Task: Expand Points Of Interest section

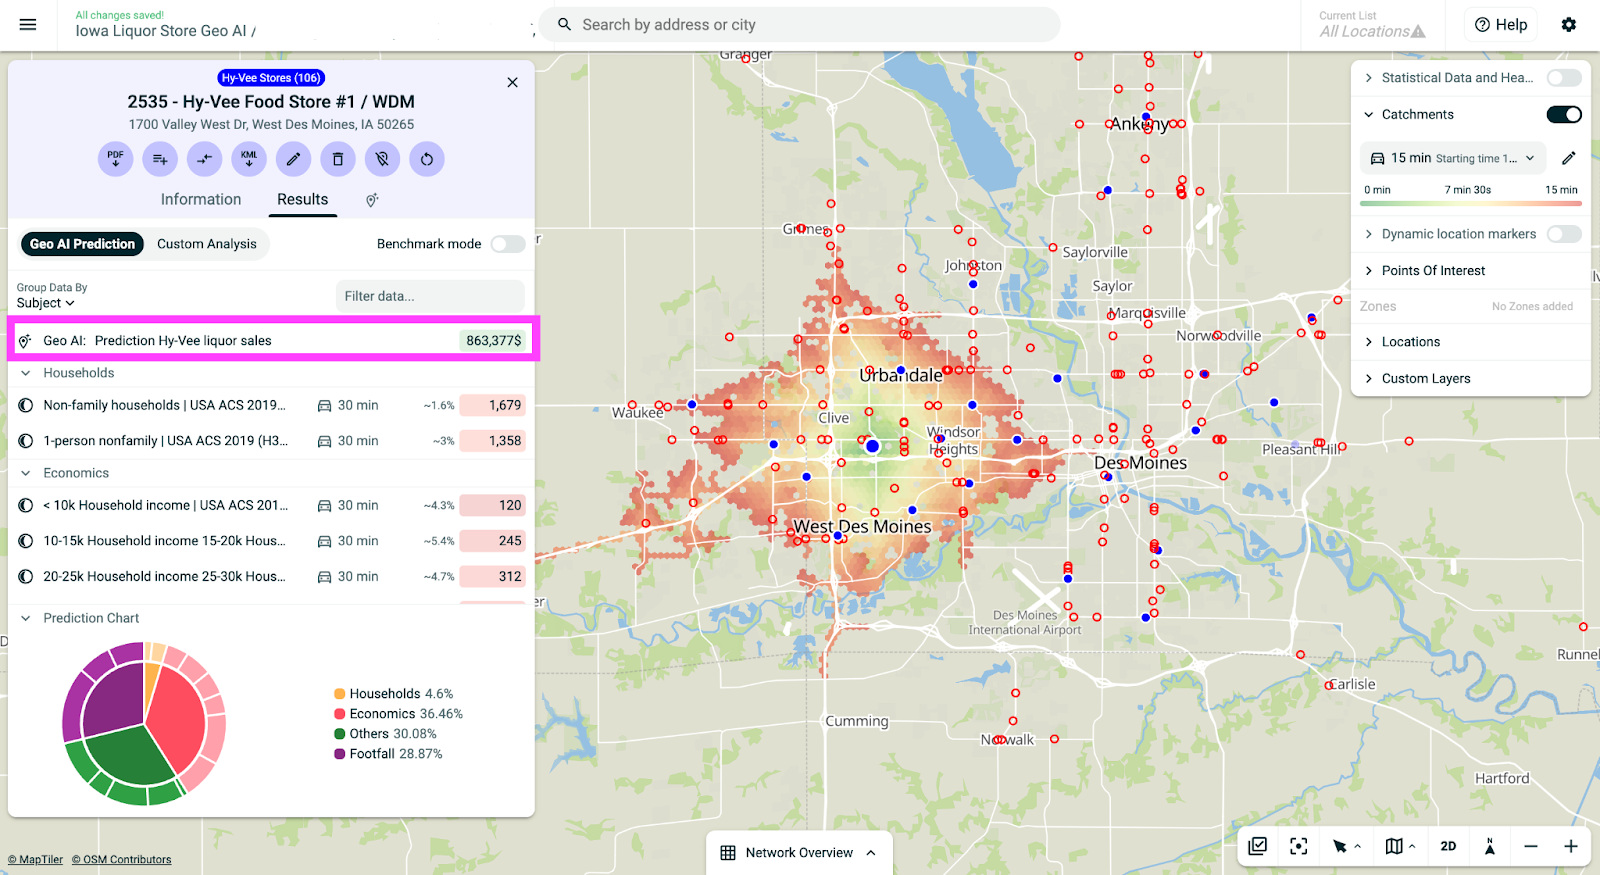Action: point(1369,271)
